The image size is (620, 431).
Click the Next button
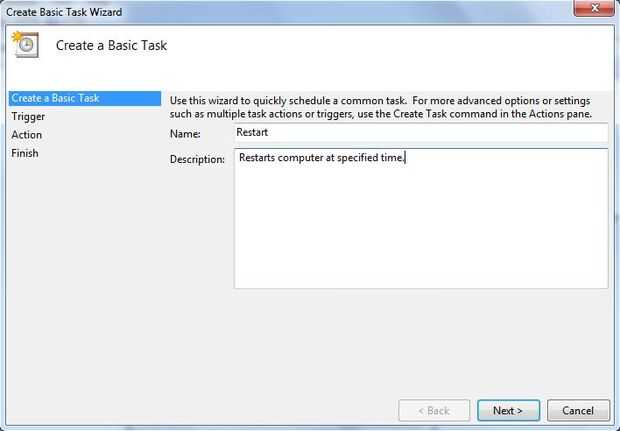[x=508, y=410]
